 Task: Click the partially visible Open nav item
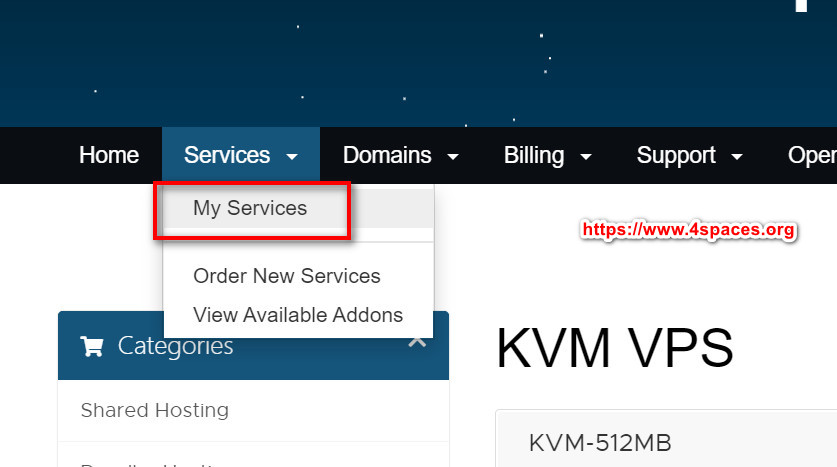point(812,155)
